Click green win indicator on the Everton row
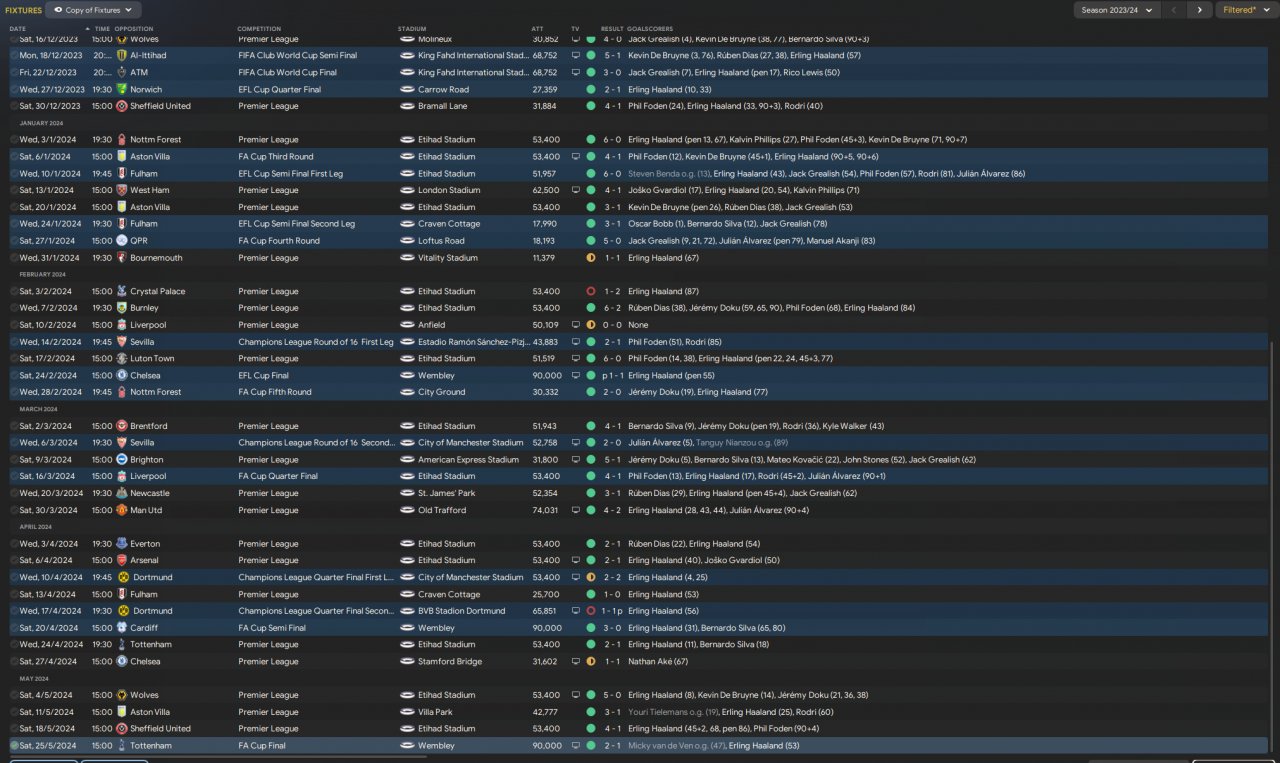This screenshot has height=763, width=1280. 591,544
